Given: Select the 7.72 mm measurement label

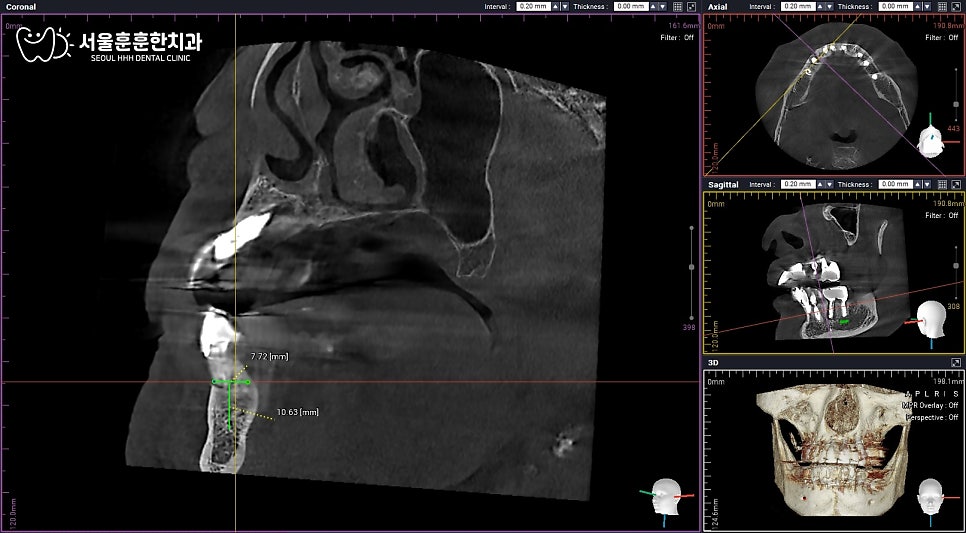Looking at the screenshot, I should 269,357.
